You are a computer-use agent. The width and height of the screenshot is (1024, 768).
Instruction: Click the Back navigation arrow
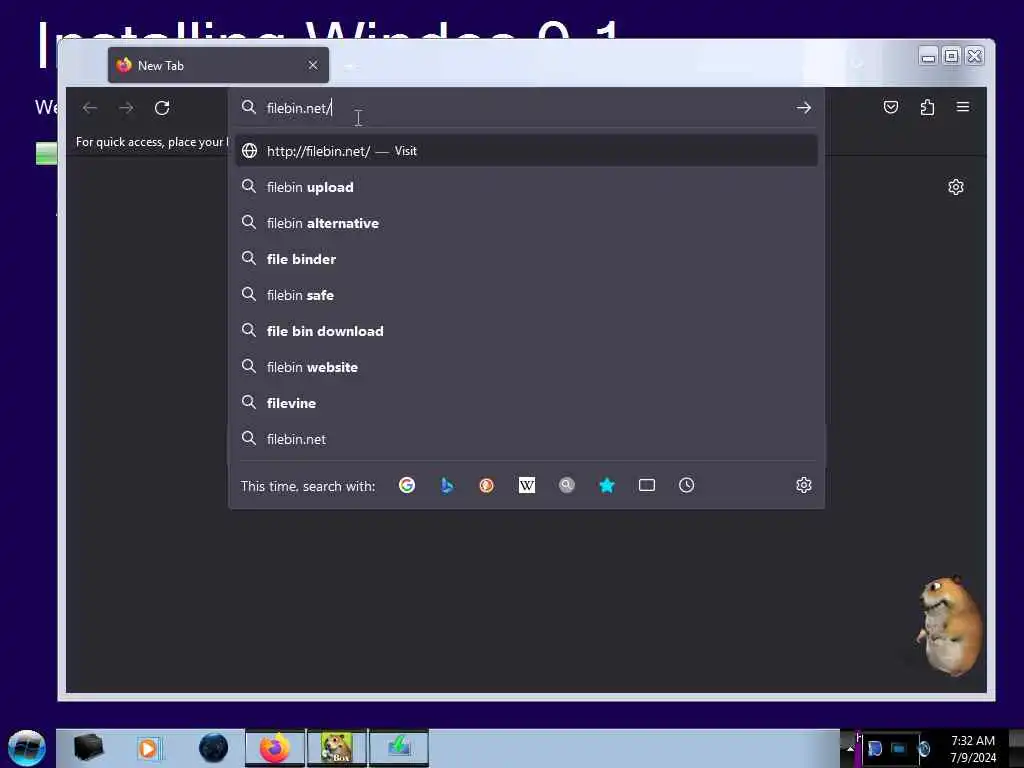click(x=90, y=108)
